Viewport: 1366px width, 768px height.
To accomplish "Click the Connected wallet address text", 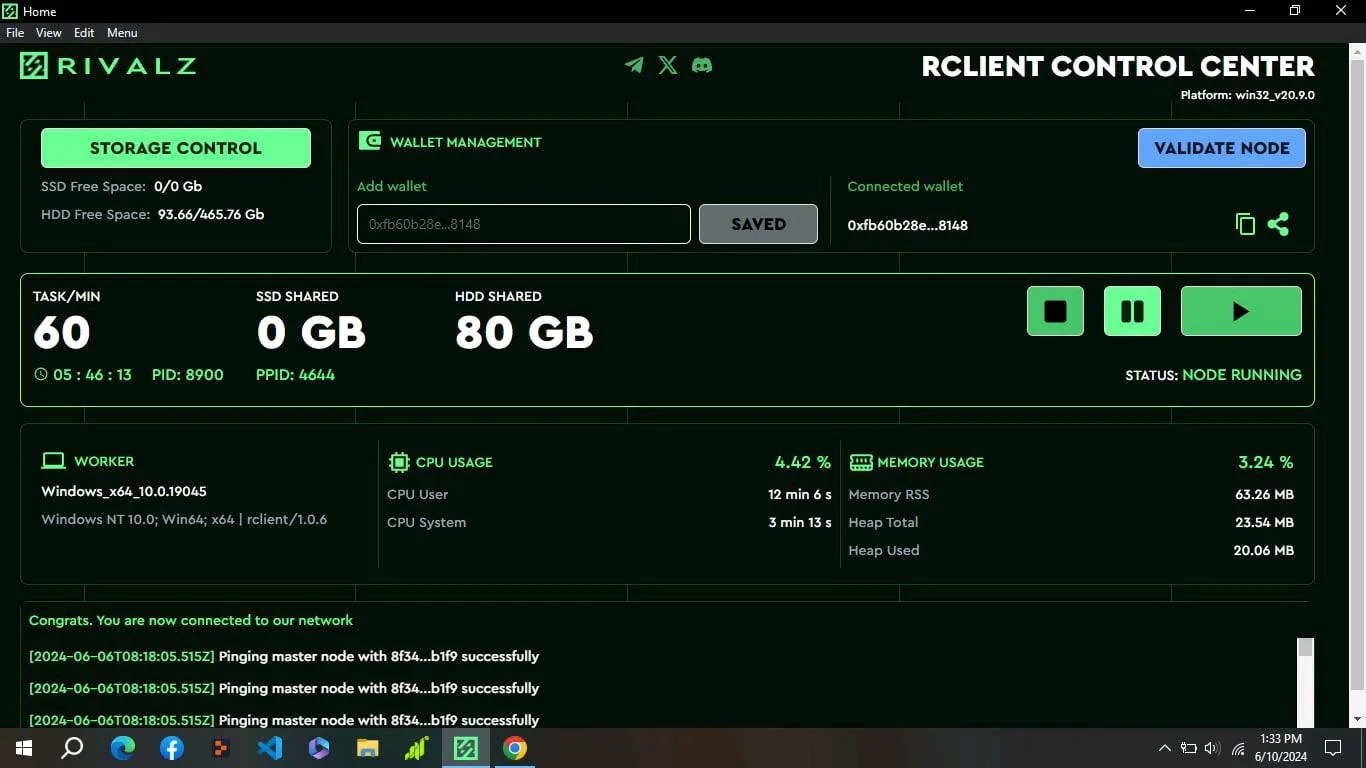I will pyautogui.click(x=908, y=225).
